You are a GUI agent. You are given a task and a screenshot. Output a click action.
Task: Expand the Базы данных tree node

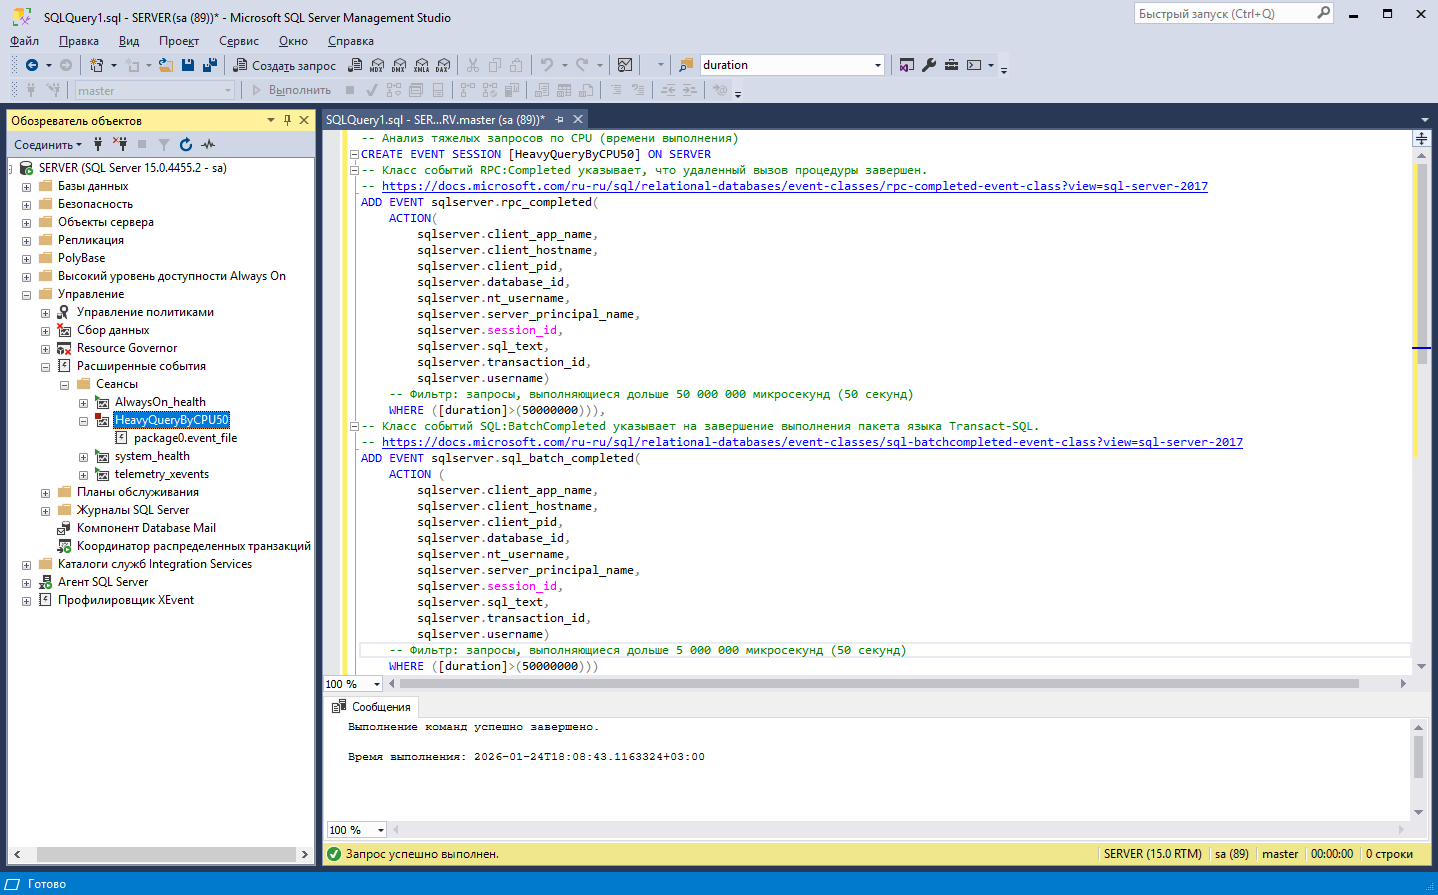pos(26,187)
